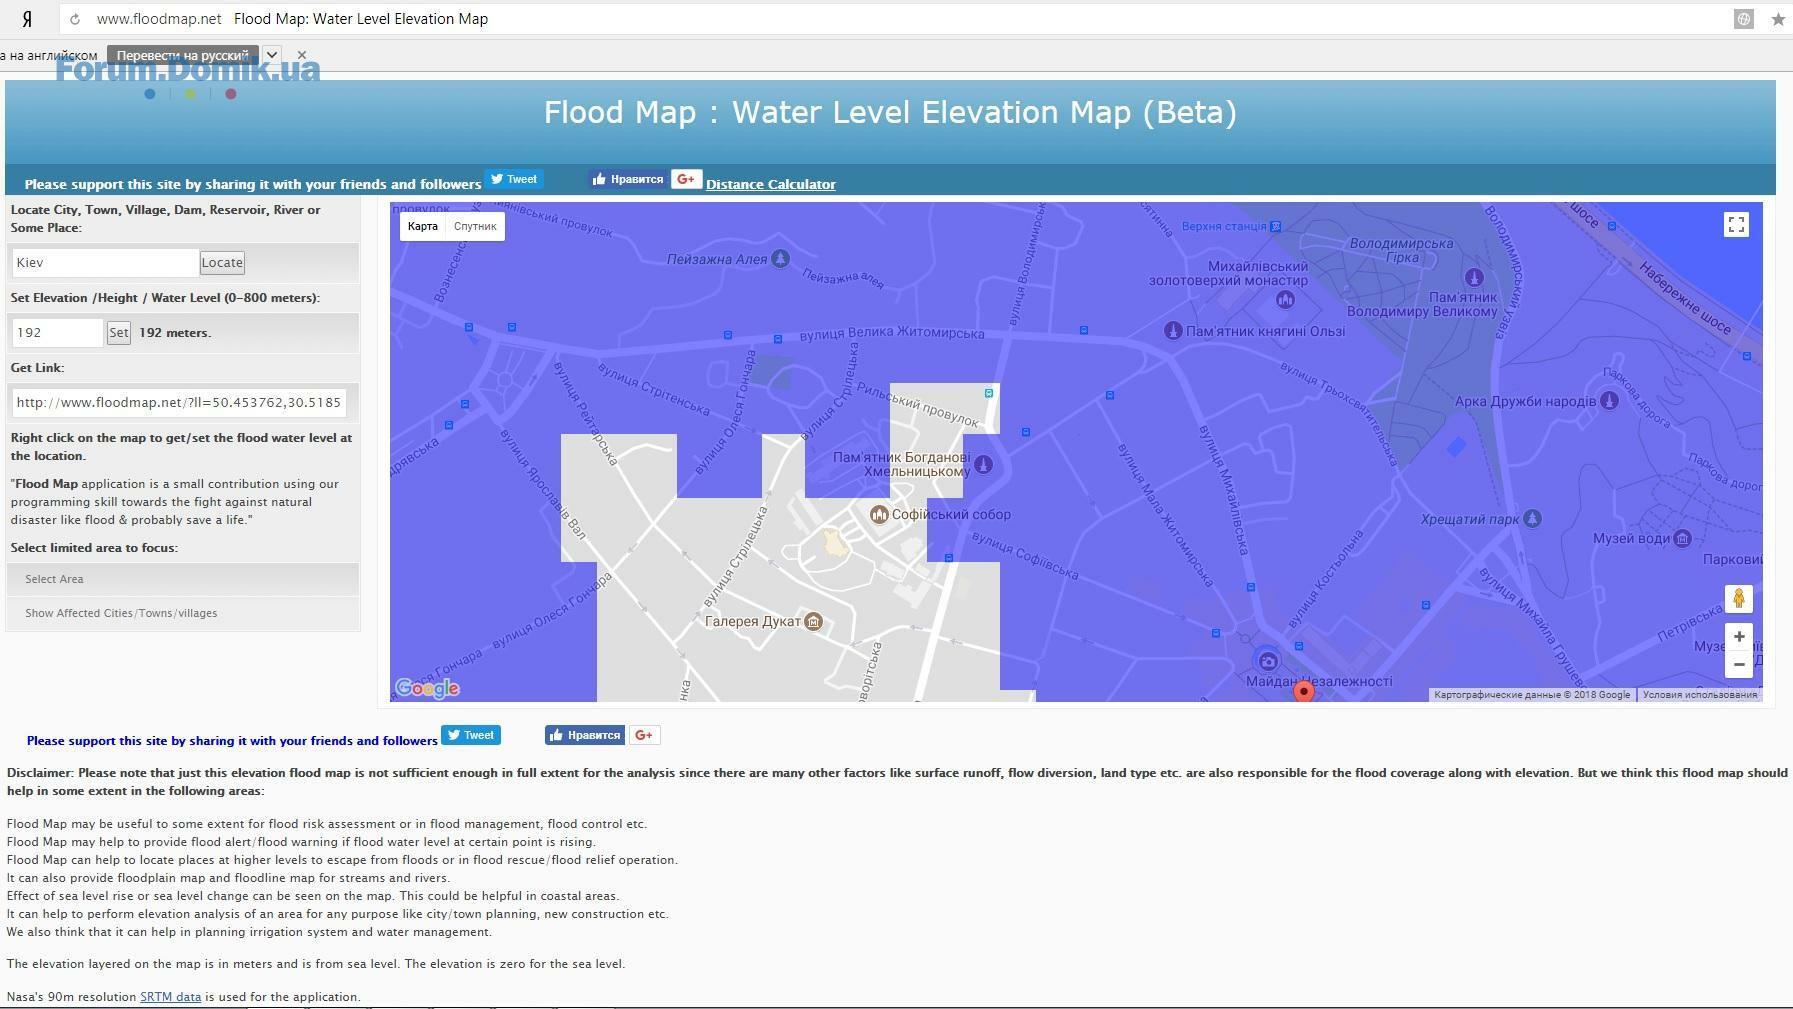This screenshot has width=1793, height=1009.
Task: Click 'вулиця Велика Житомирська' street label
Action: [x=892, y=332]
